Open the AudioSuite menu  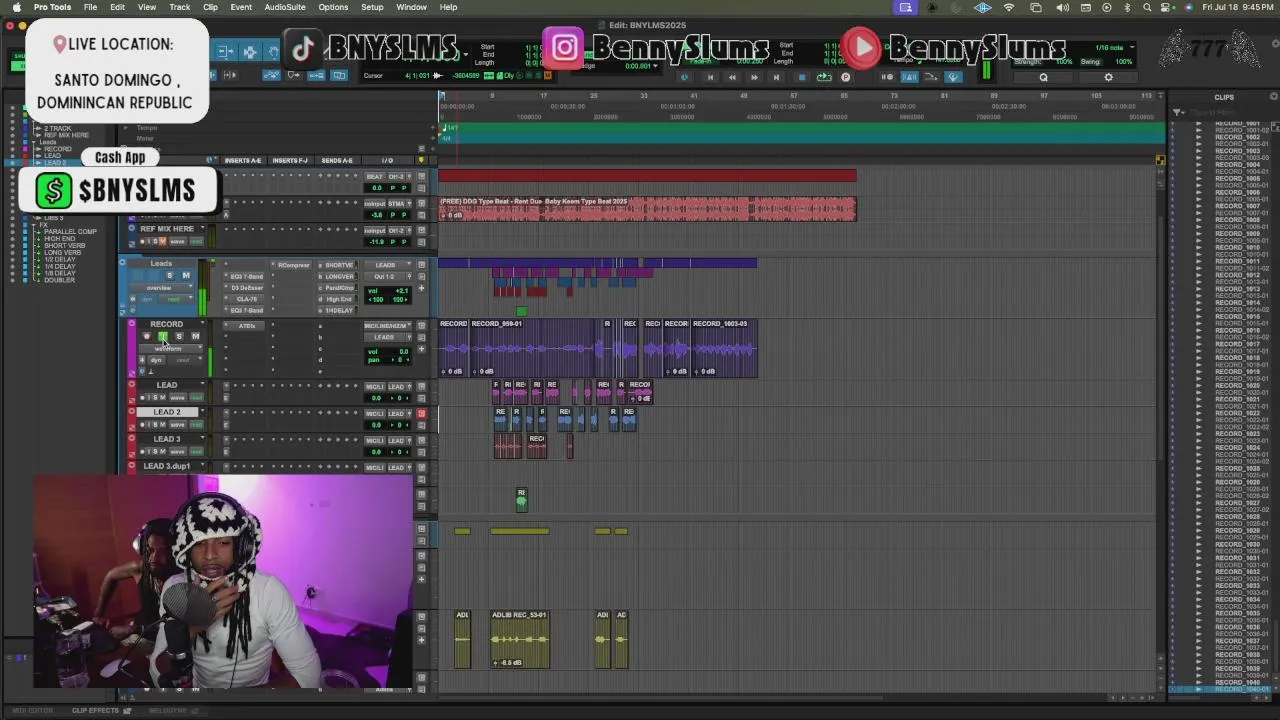(x=285, y=7)
